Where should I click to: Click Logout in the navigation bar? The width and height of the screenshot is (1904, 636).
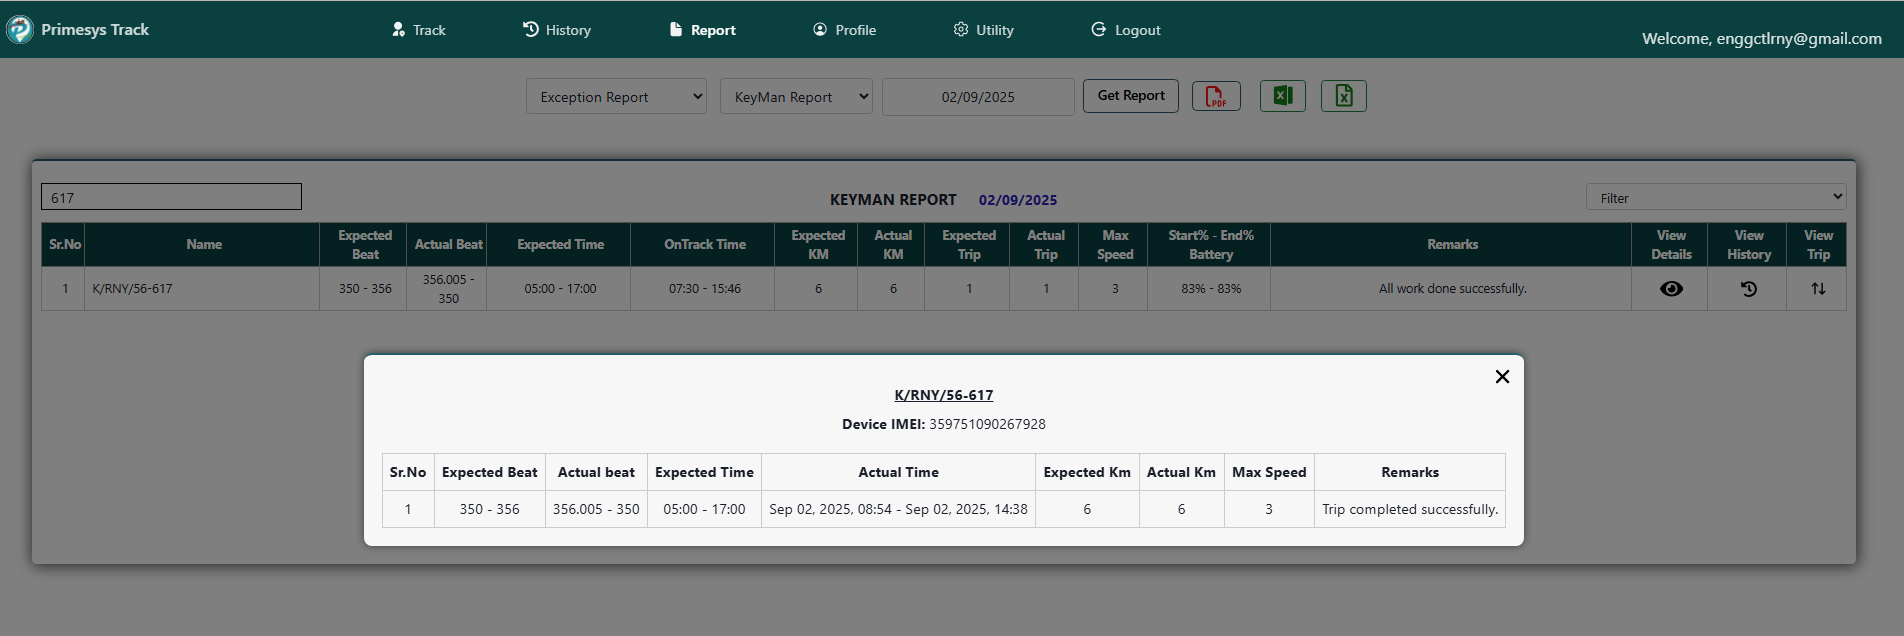pos(1125,30)
